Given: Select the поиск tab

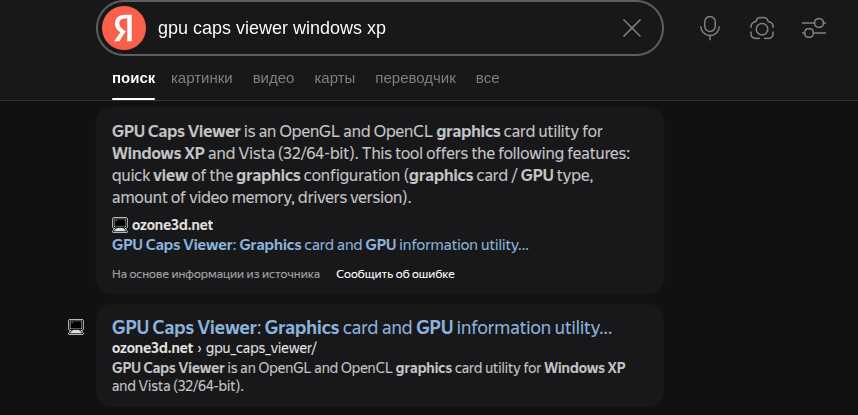Looking at the screenshot, I should coord(133,78).
